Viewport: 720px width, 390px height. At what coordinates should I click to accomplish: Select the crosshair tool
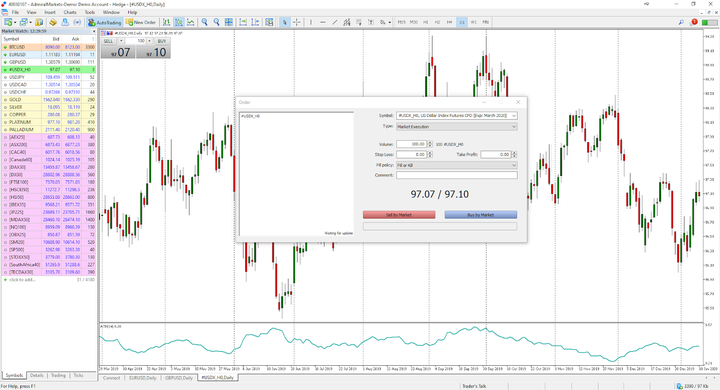297,22
